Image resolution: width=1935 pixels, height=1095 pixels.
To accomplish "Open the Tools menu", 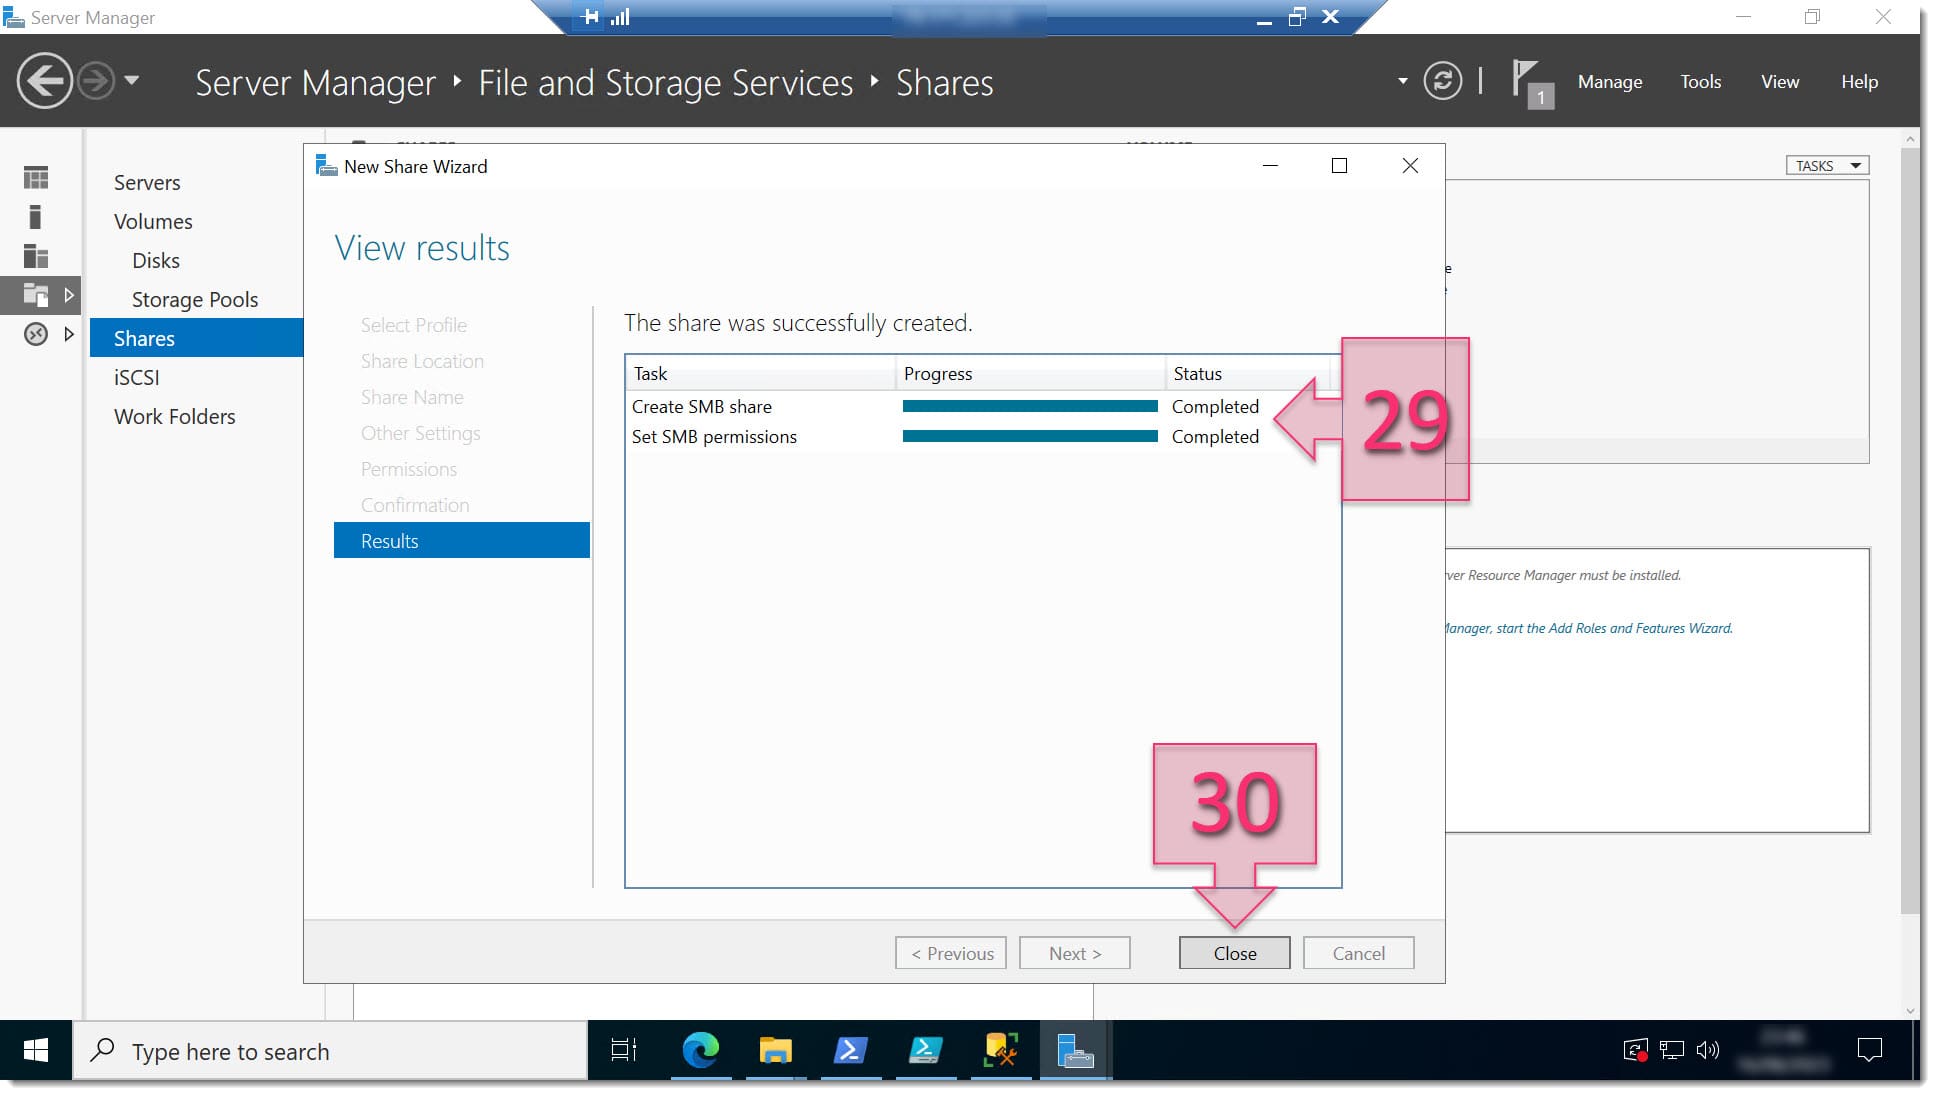I will [x=1700, y=82].
